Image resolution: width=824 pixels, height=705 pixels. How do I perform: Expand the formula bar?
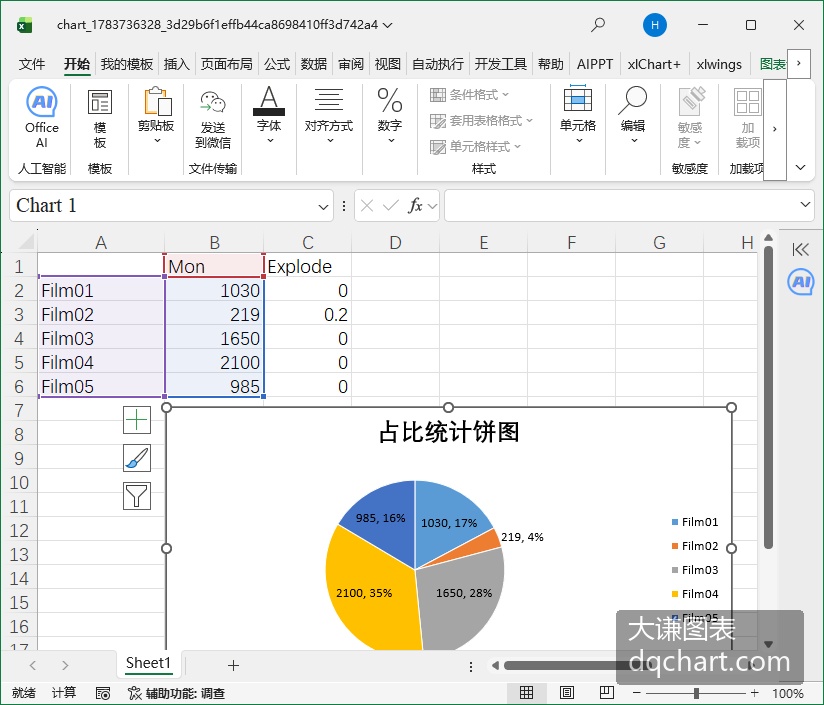[805, 204]
